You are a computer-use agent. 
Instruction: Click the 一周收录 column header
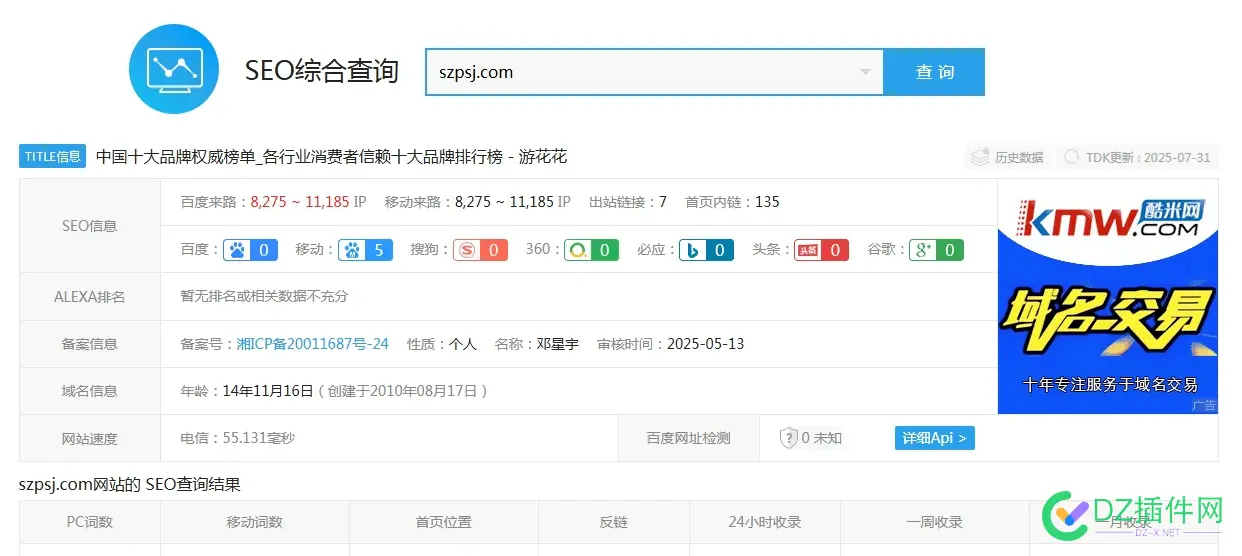coord(935,522)
